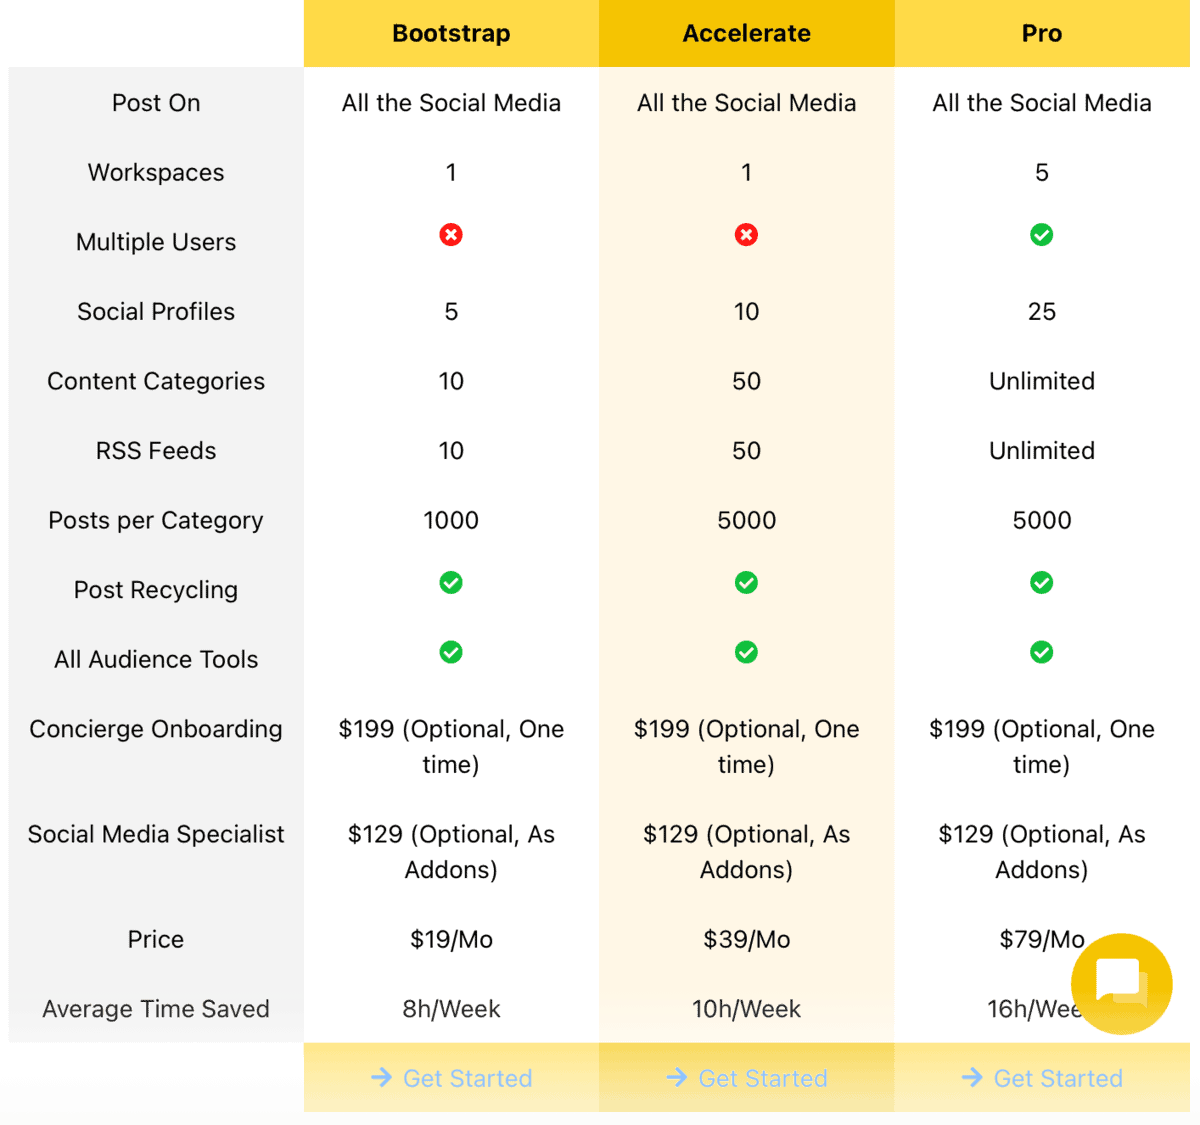Click the green check for Accelerate Post Recycling
This screenshot has width=1200, height=1125.
click(746, 582)
